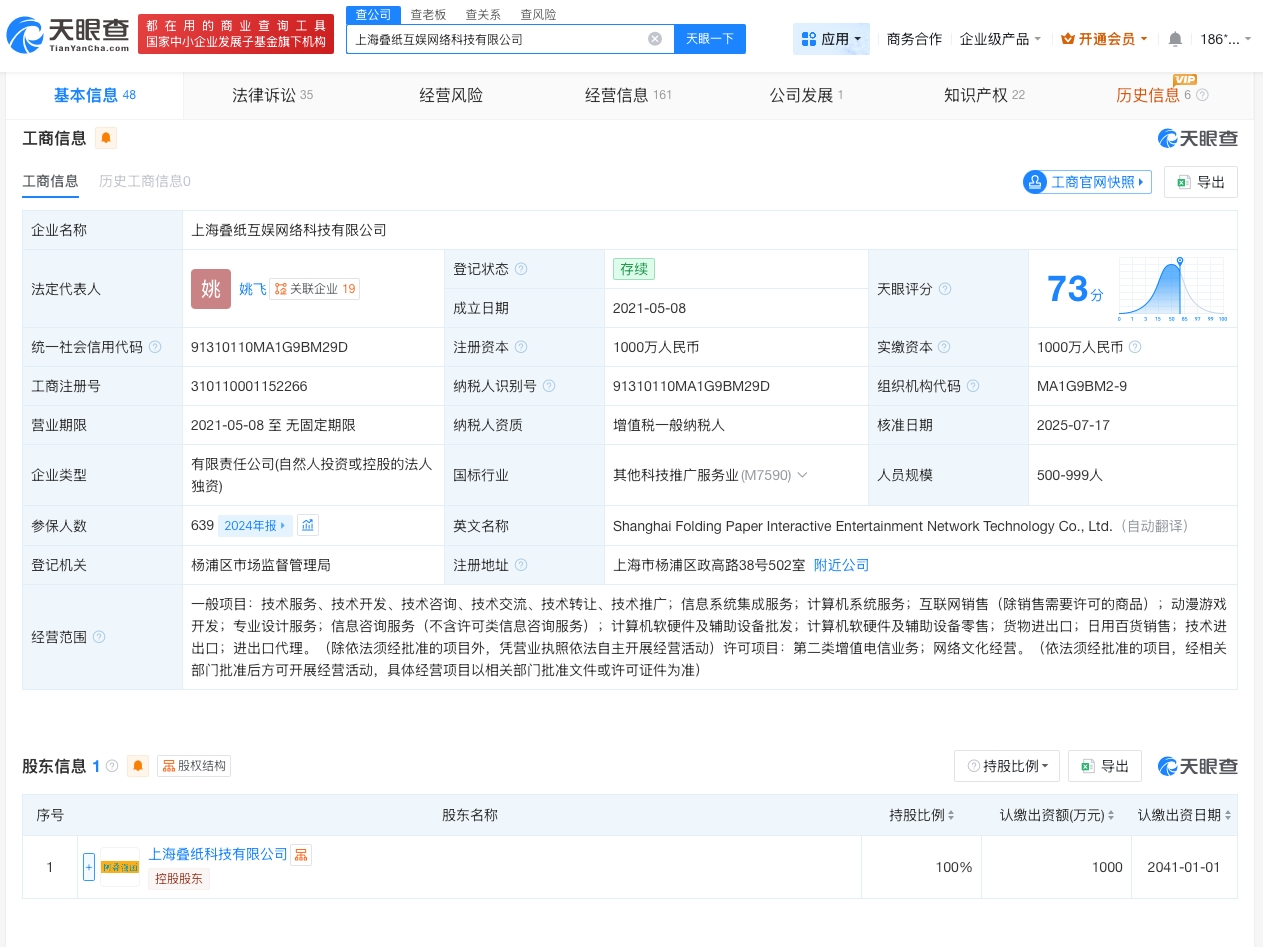Switch to 查风险 search tab
Image resolution: width=1263 pixels, height=947 pixels.
[538, 14]
